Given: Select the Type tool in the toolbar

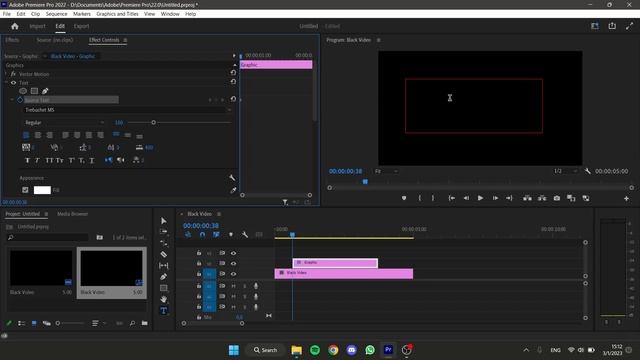Looking at the screenshot, I should pyautogui.click(x=164, y=310).
